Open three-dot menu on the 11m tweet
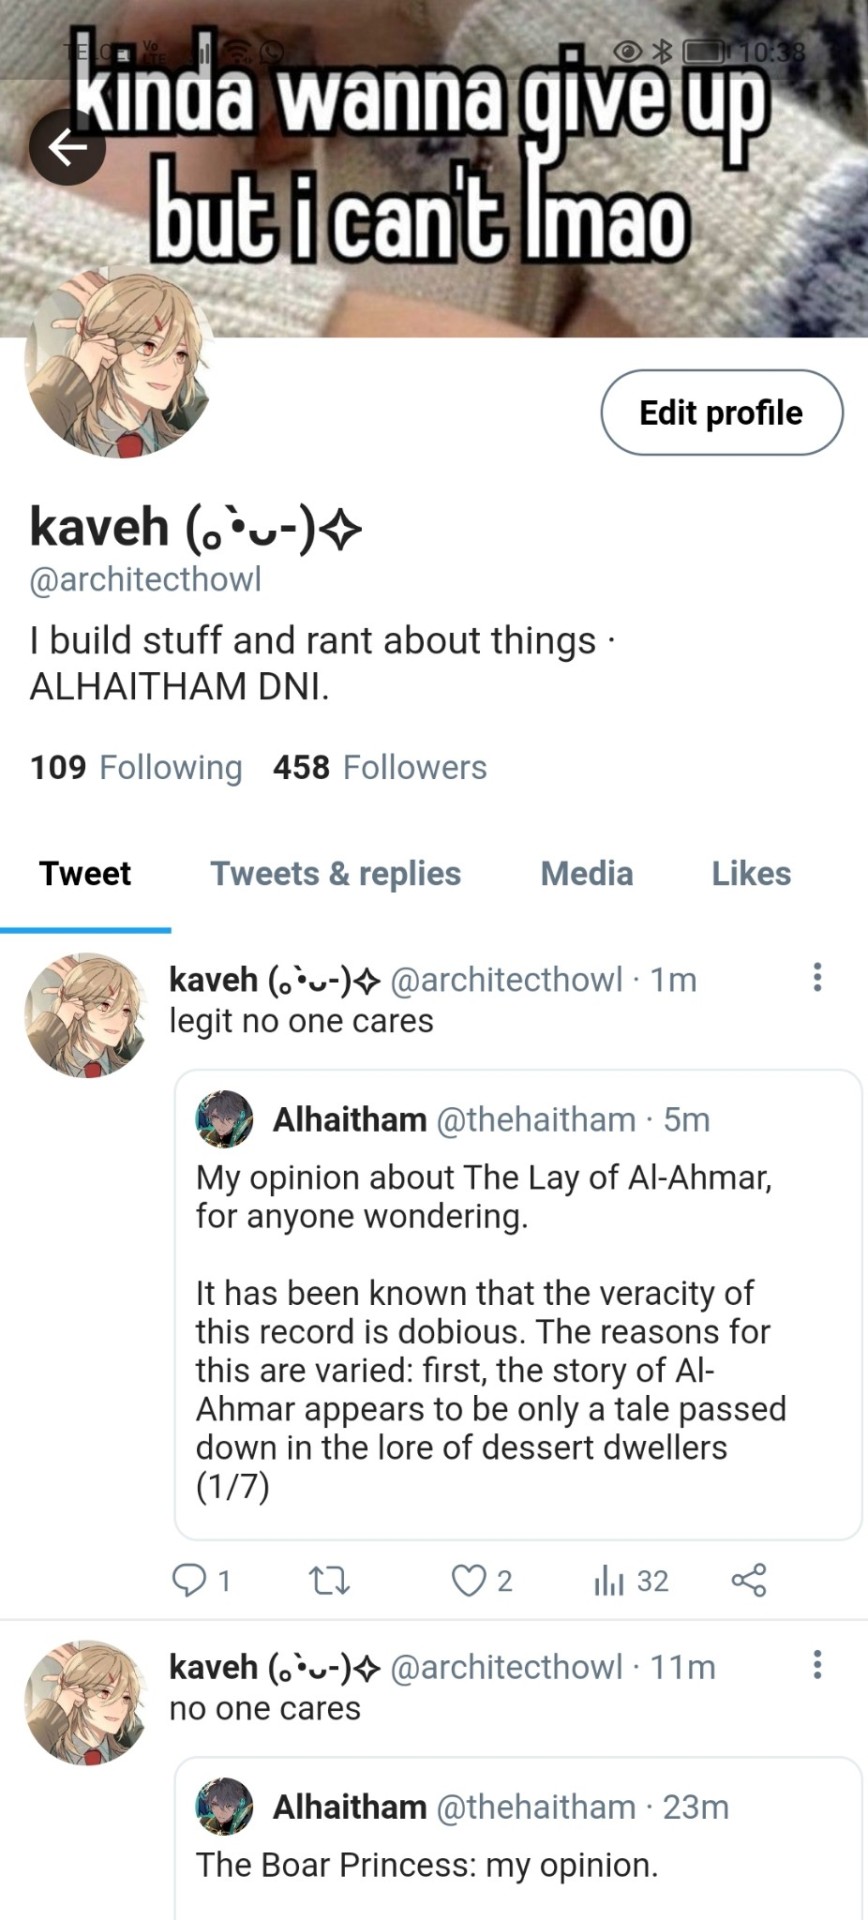 click(817, 1665)
